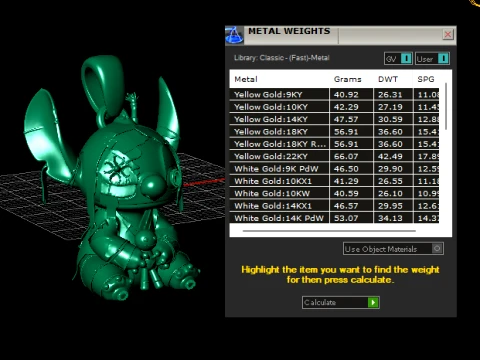
Task: Click the 29.90 DWT value
Action: [x=390, y=169]
